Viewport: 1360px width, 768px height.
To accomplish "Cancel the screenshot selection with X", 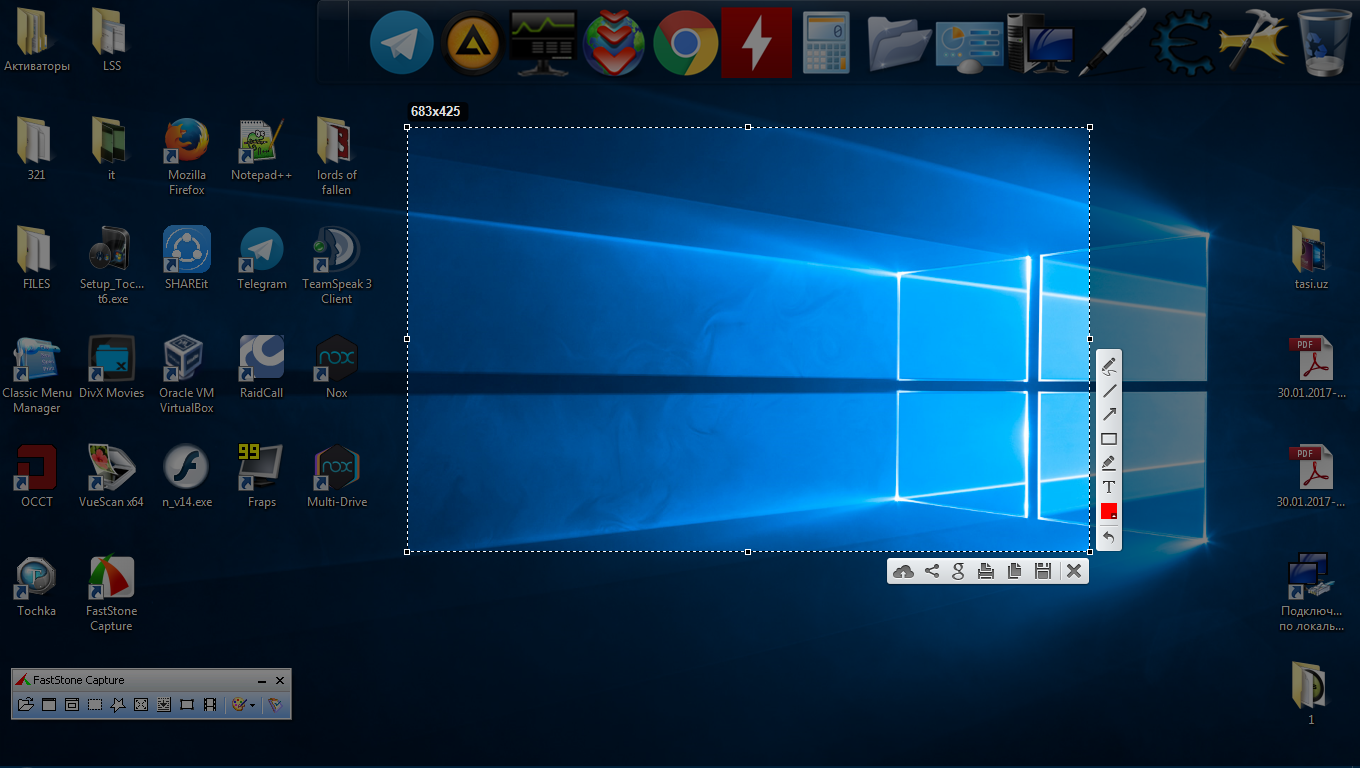I will pyautogui.click(x=1074, y=571).
